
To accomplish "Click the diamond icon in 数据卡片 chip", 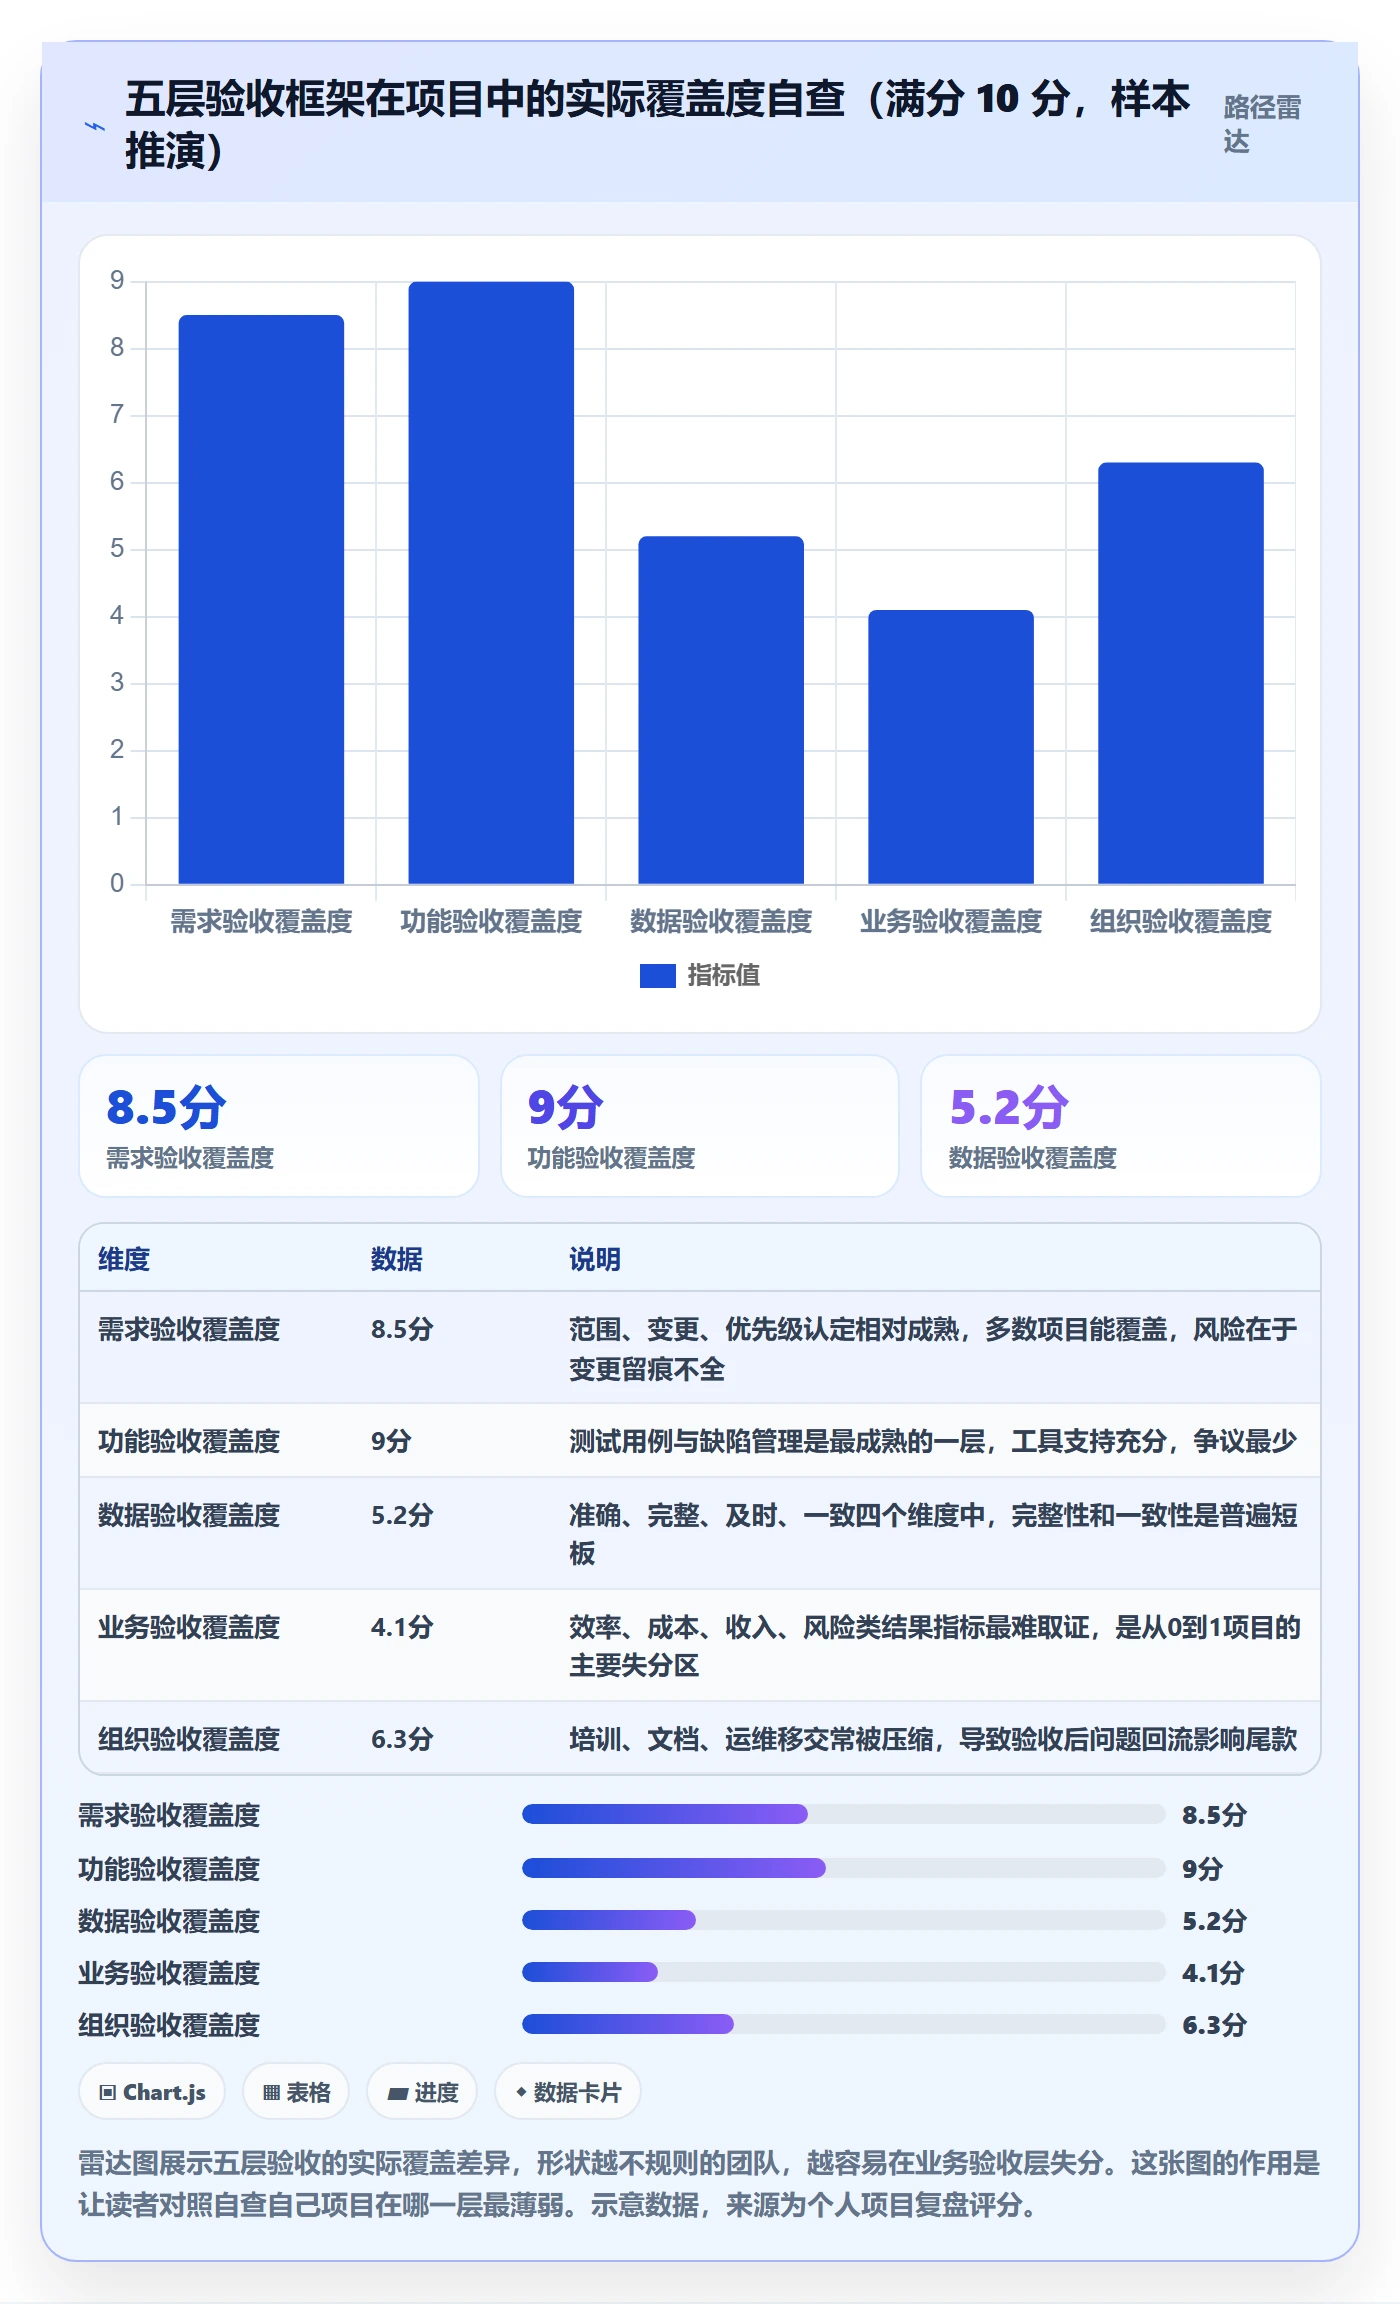I will pos(521,2092).
